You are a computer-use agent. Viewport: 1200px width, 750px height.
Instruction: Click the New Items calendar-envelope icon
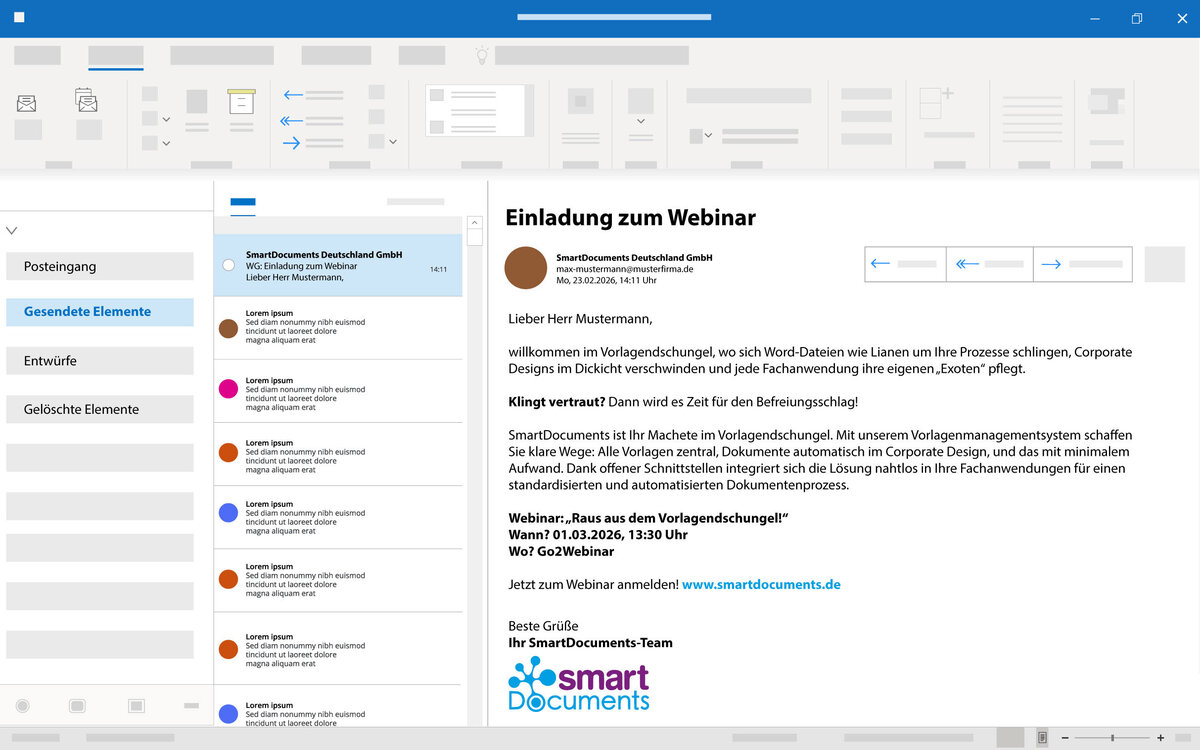tap(87, 101)
